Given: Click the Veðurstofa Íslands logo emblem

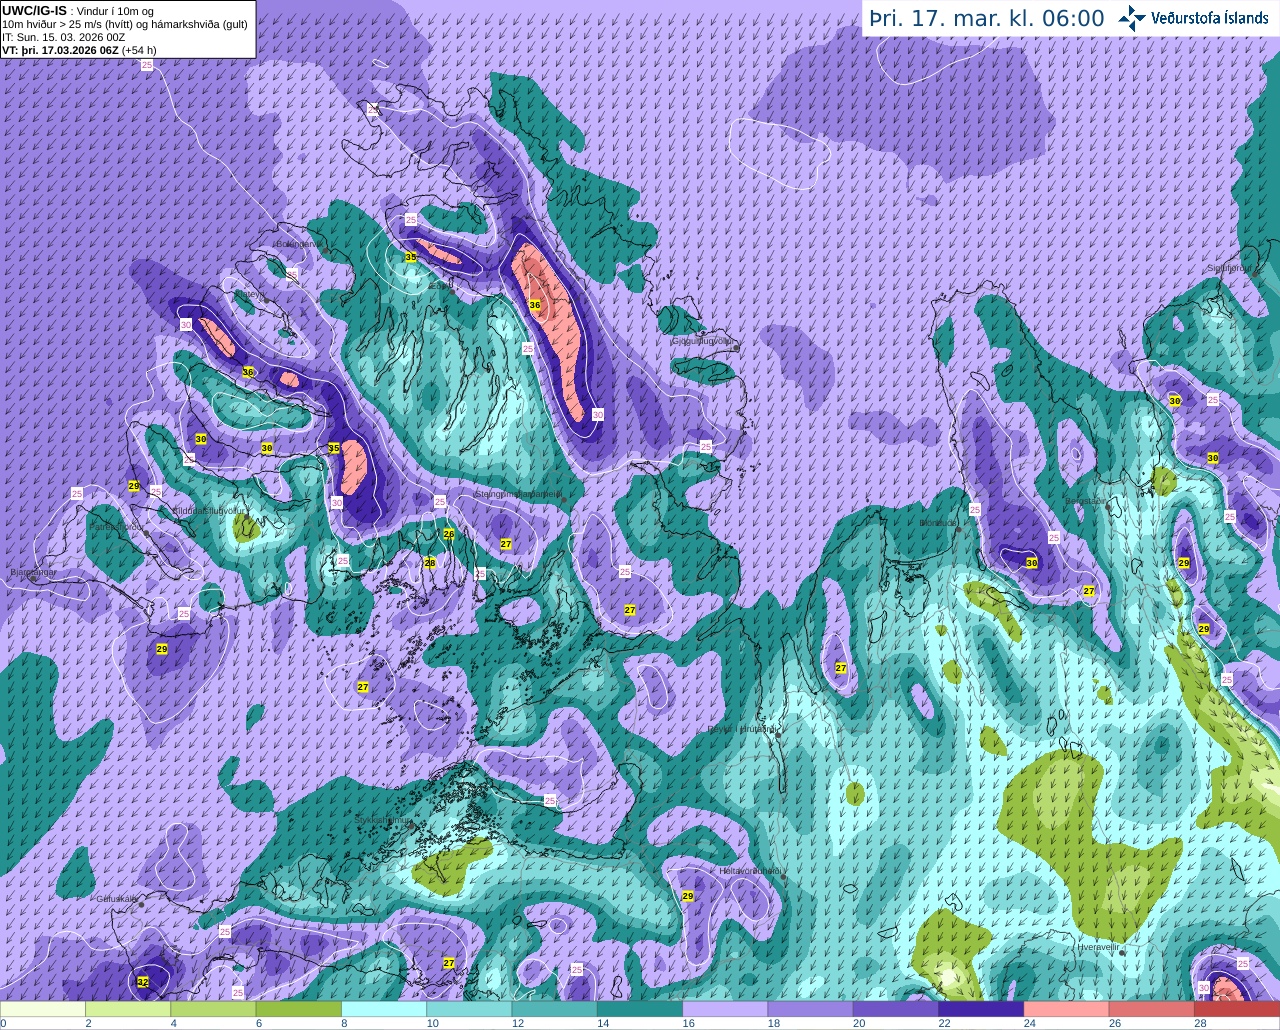Looking at the screenshot, I should point(1131,18).
